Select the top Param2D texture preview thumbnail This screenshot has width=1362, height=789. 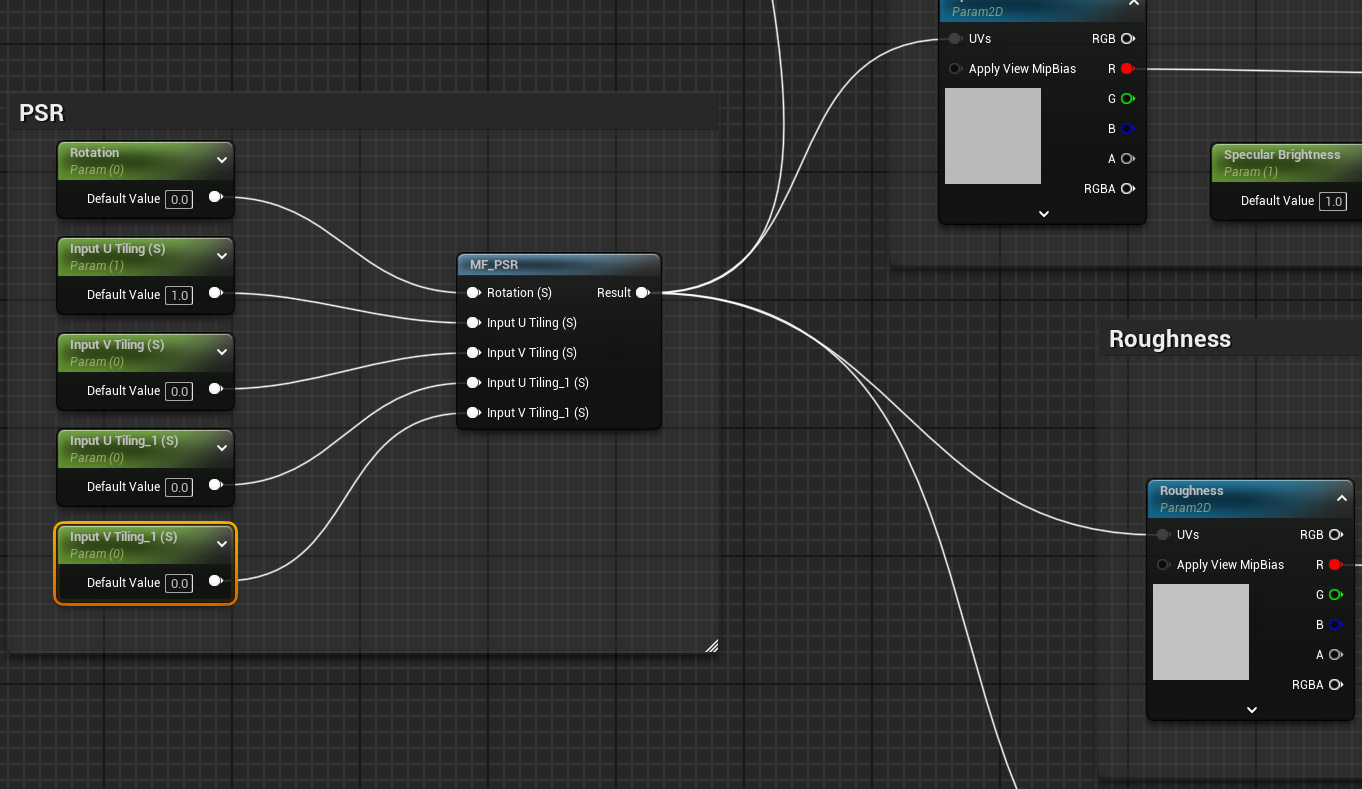[993, 136]
